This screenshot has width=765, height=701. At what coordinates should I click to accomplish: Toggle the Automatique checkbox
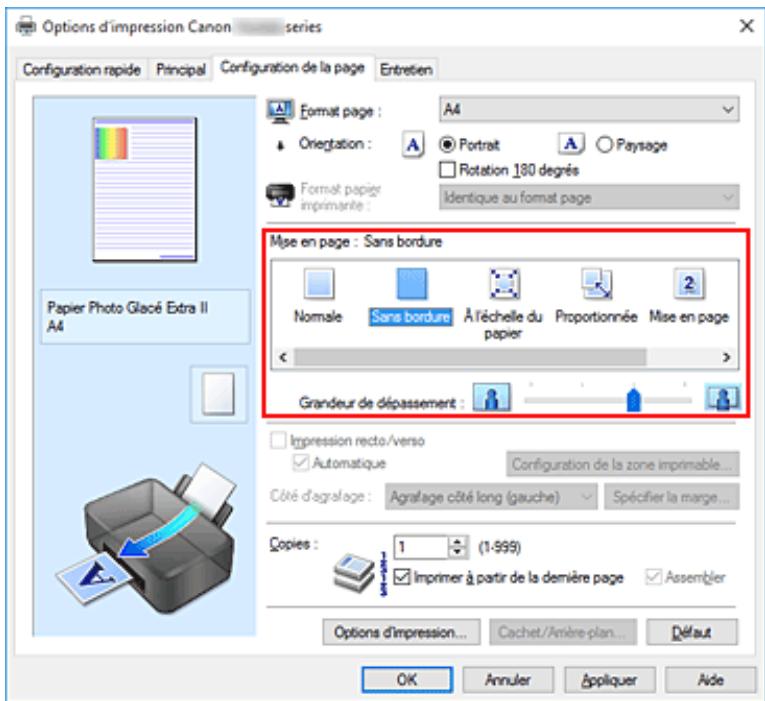[301, 462]
